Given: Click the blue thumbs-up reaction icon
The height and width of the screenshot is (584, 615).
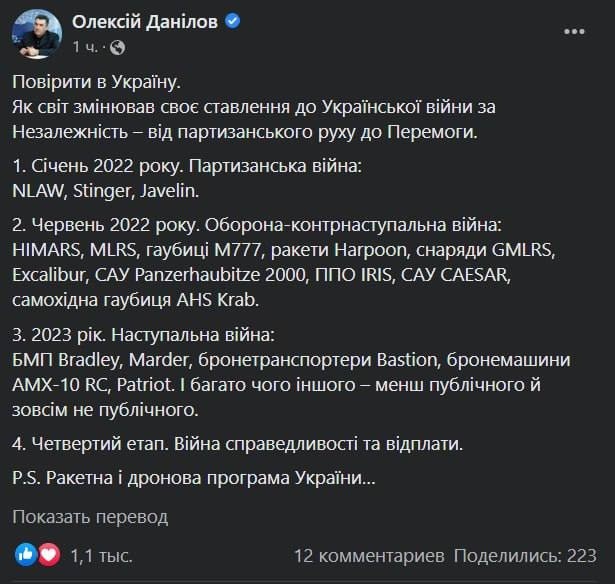Looking at the screenshot, I should coord(26,553).
